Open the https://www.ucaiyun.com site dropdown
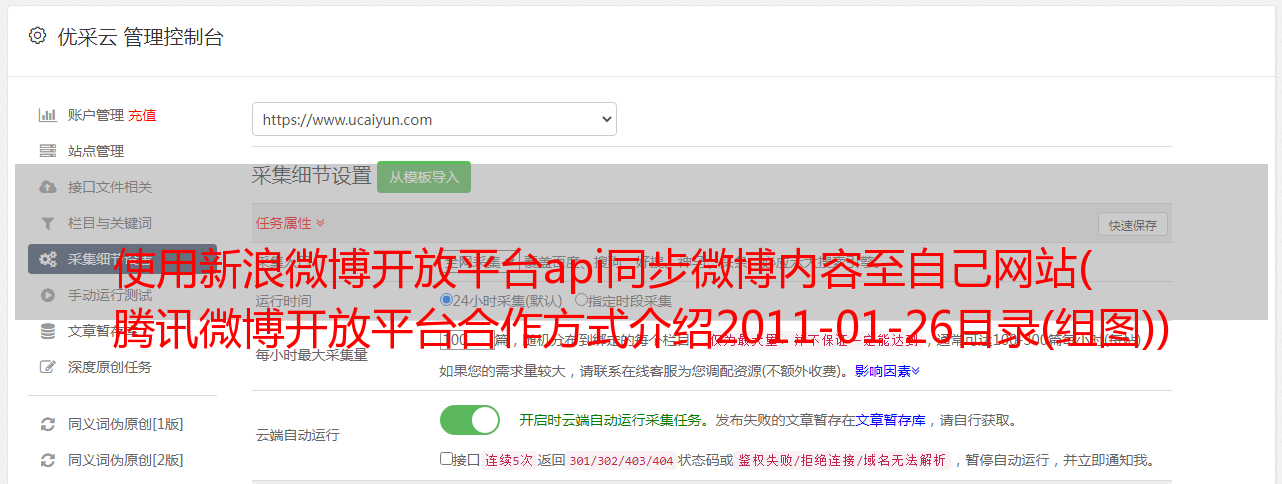 (x=434, y=119)
